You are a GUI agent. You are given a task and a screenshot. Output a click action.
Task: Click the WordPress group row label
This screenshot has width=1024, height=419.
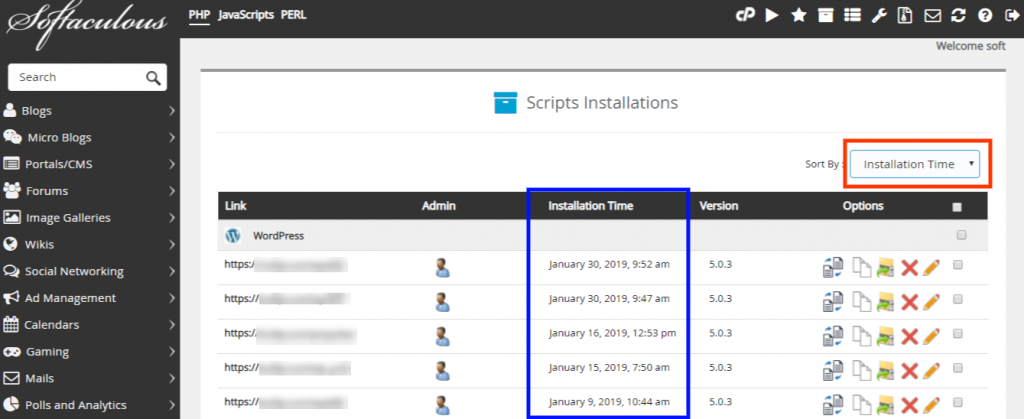click(278, 236)
